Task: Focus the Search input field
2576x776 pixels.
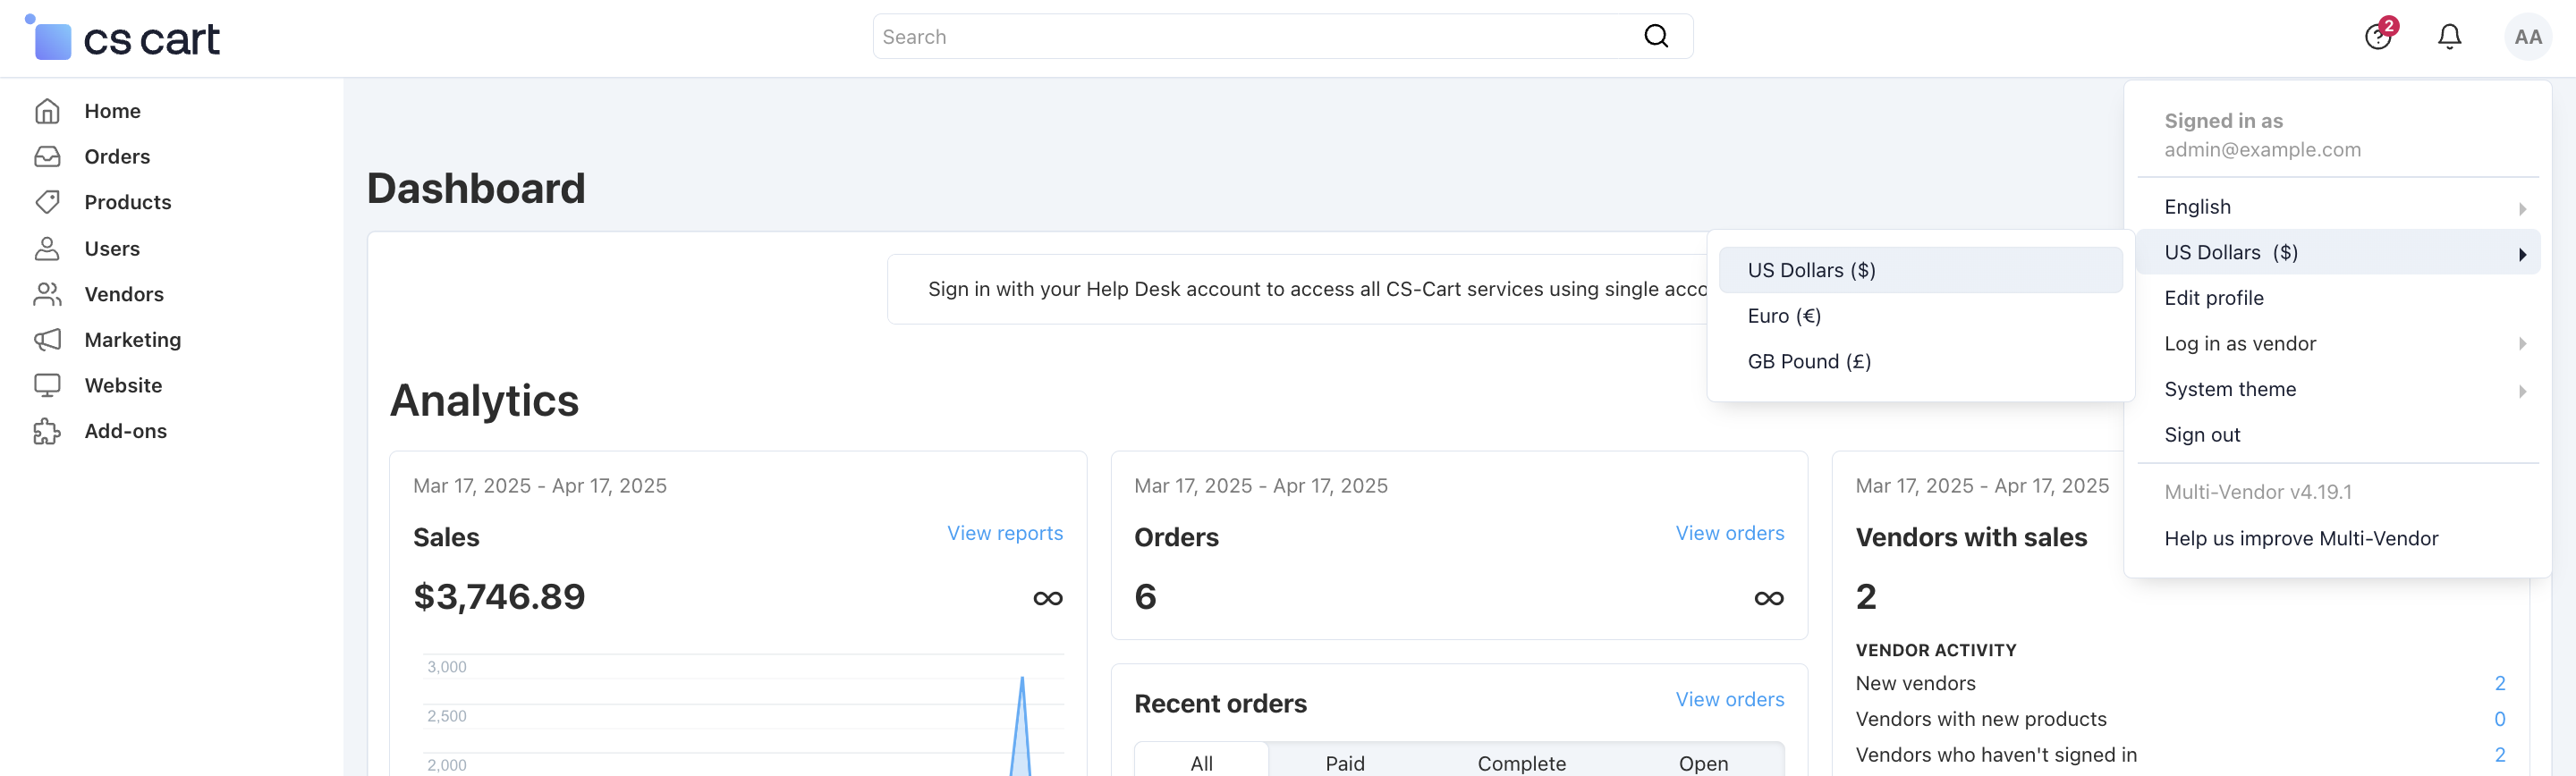Action: 1282,37
